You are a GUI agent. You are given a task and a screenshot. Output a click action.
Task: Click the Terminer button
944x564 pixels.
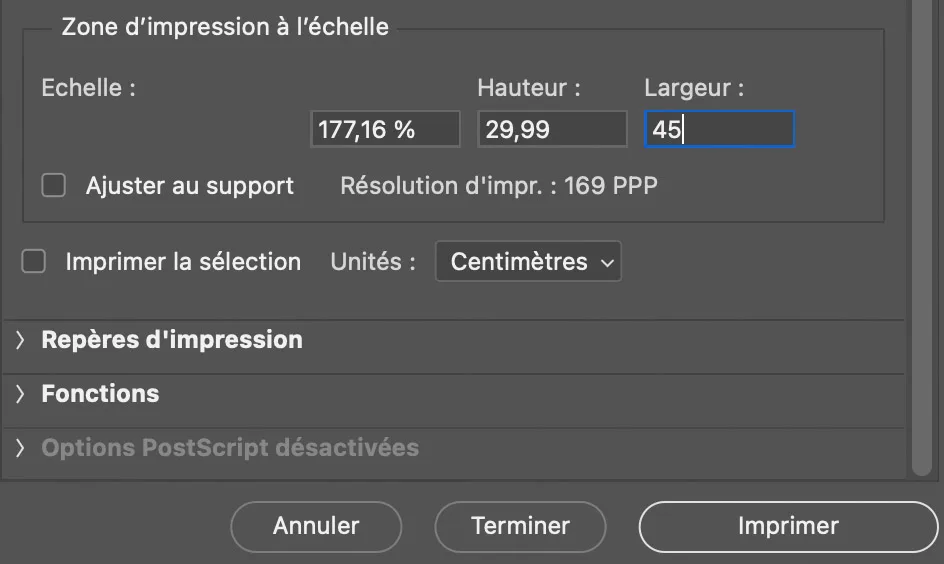click(520, 526)
